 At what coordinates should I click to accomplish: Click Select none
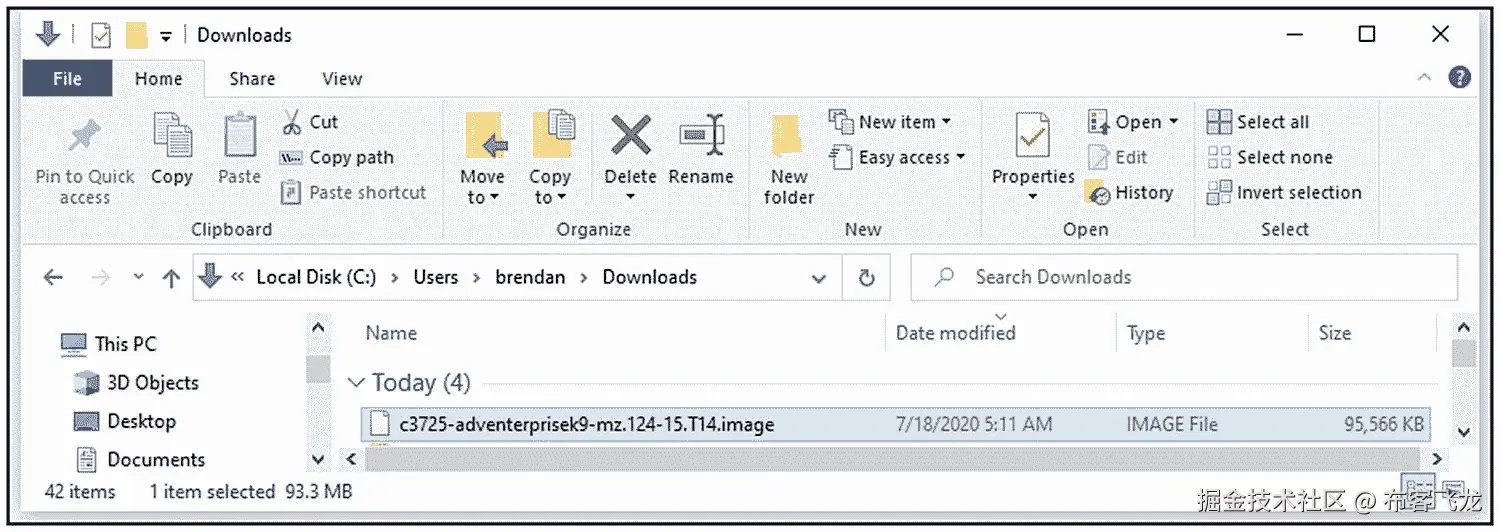[x=1270, y=157]
